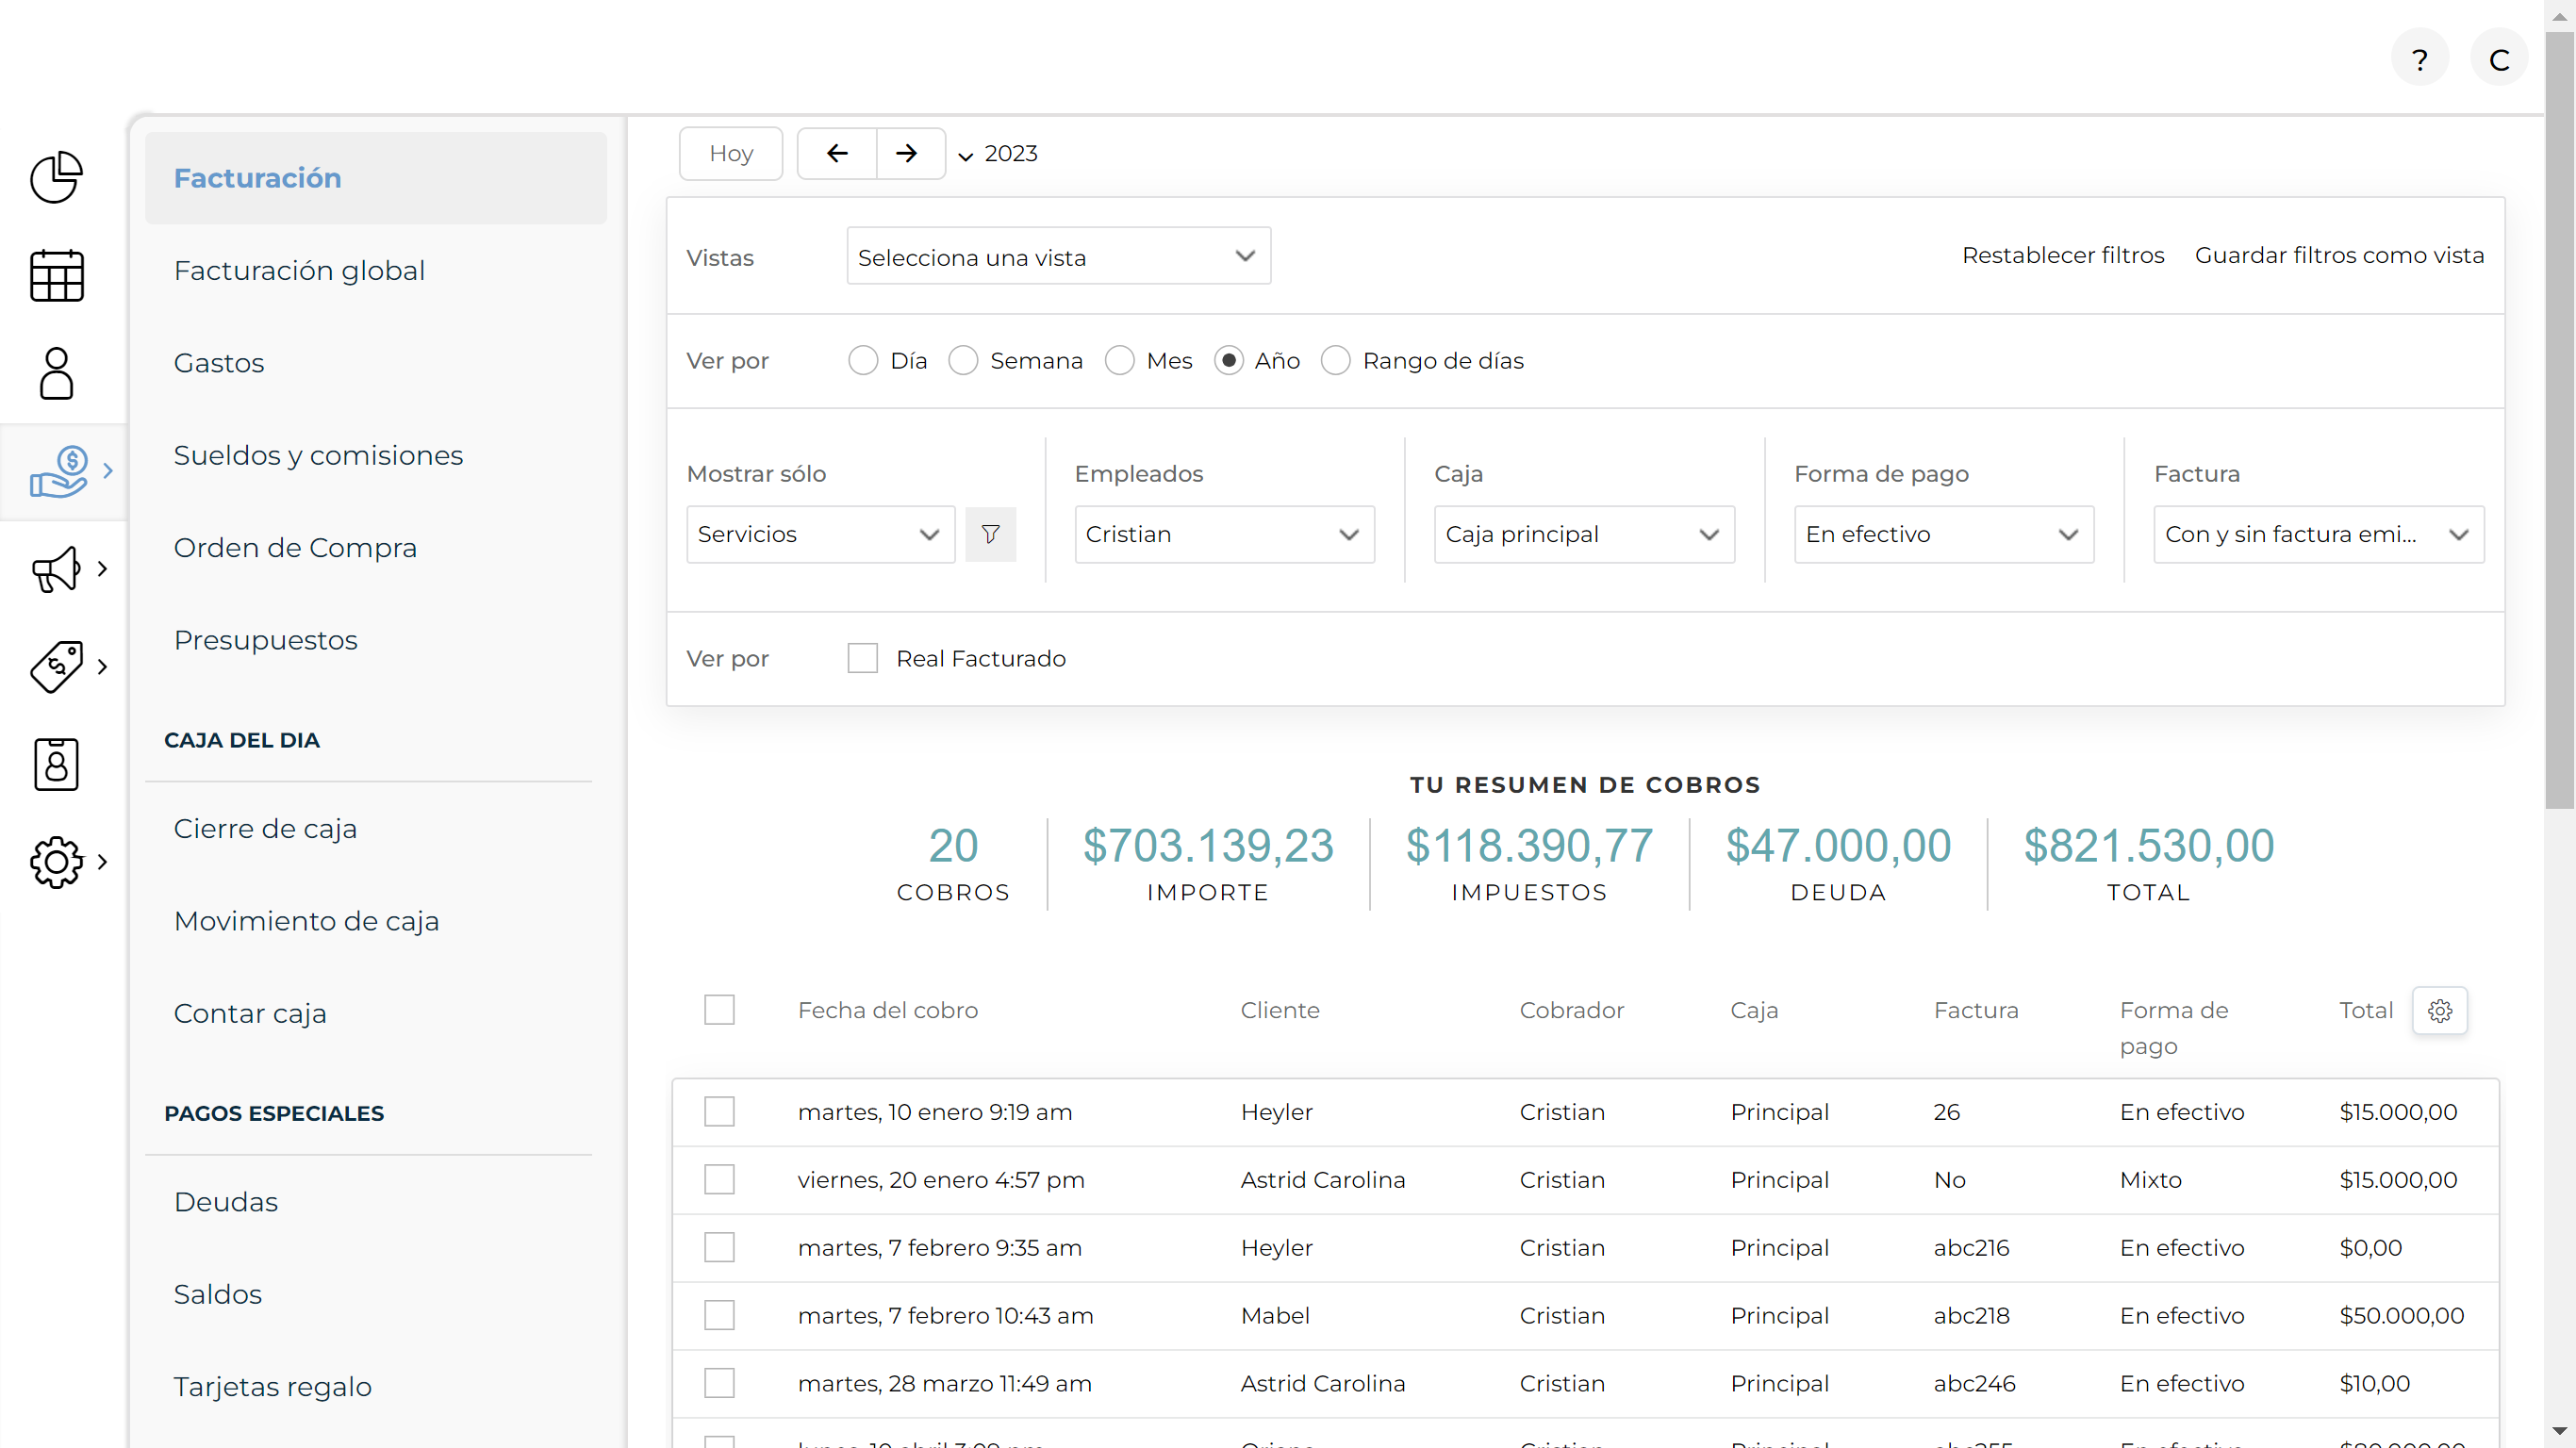
Task: Click the Fecha del cobro column header
Action: click(887, 1010)
